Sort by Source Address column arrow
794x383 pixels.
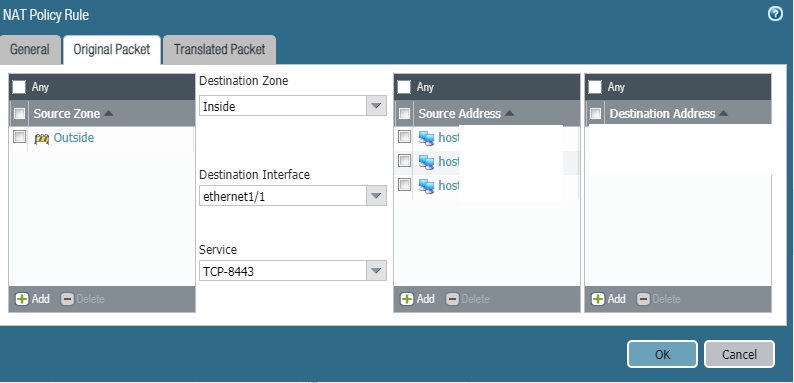pos(509,113)
